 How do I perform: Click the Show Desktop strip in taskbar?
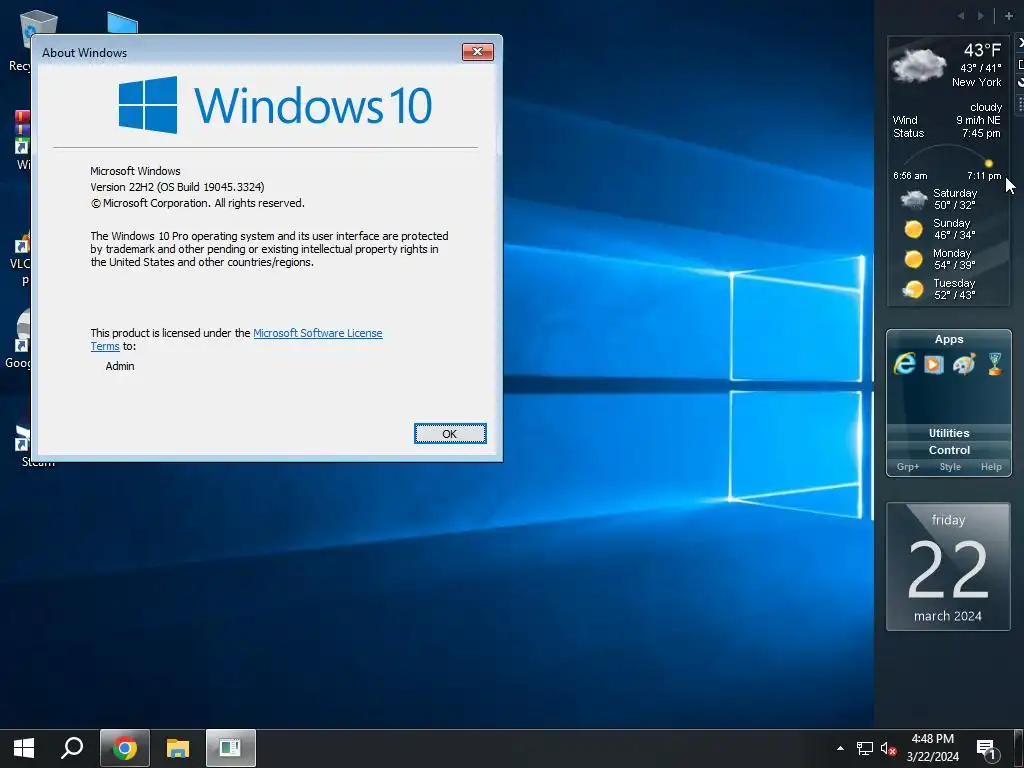click(1021, 748)
